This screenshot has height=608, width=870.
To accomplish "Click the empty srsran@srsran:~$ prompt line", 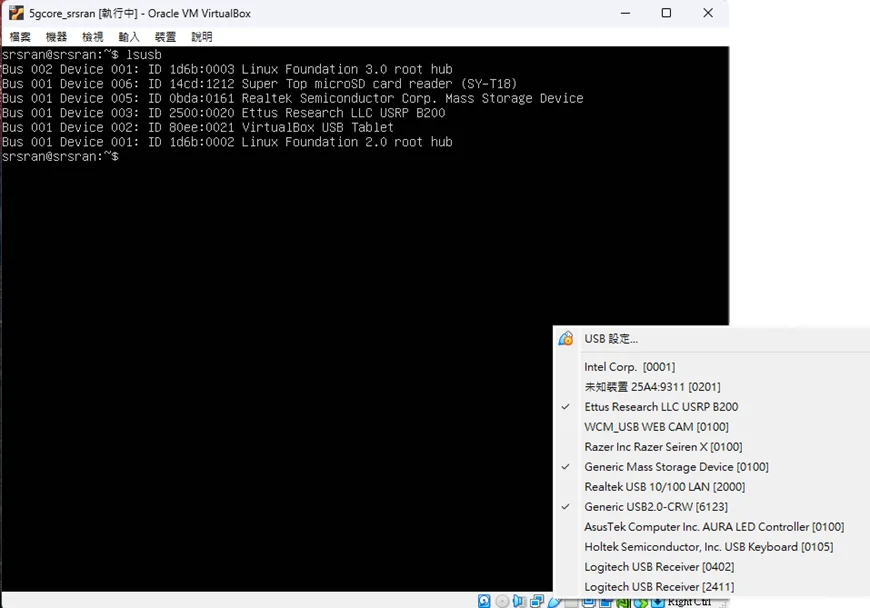I will click(60, 156).
